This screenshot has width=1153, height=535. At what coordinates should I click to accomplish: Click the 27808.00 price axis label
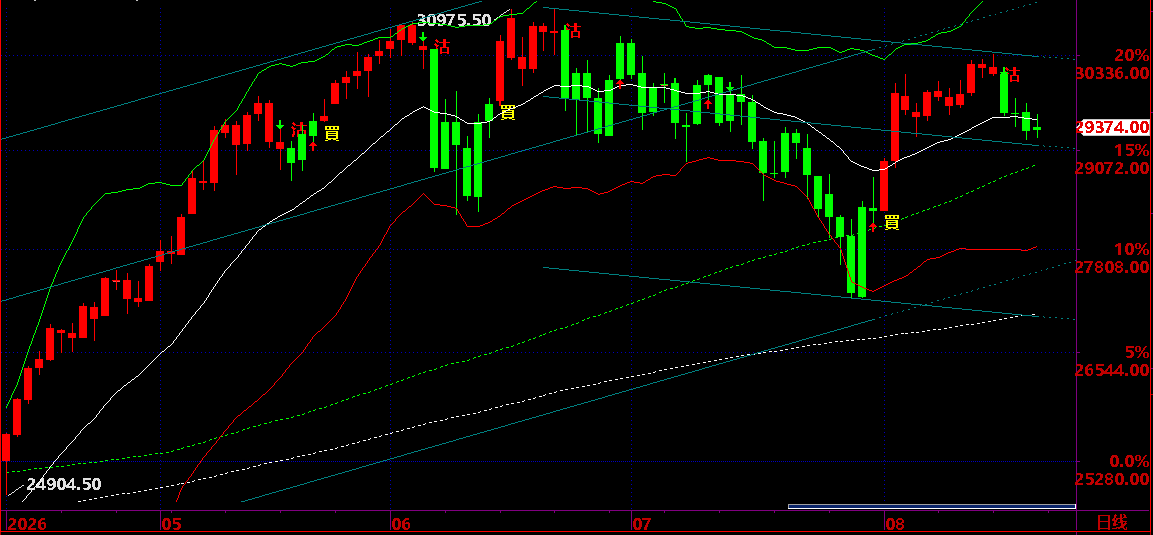tap(1112, 268)
